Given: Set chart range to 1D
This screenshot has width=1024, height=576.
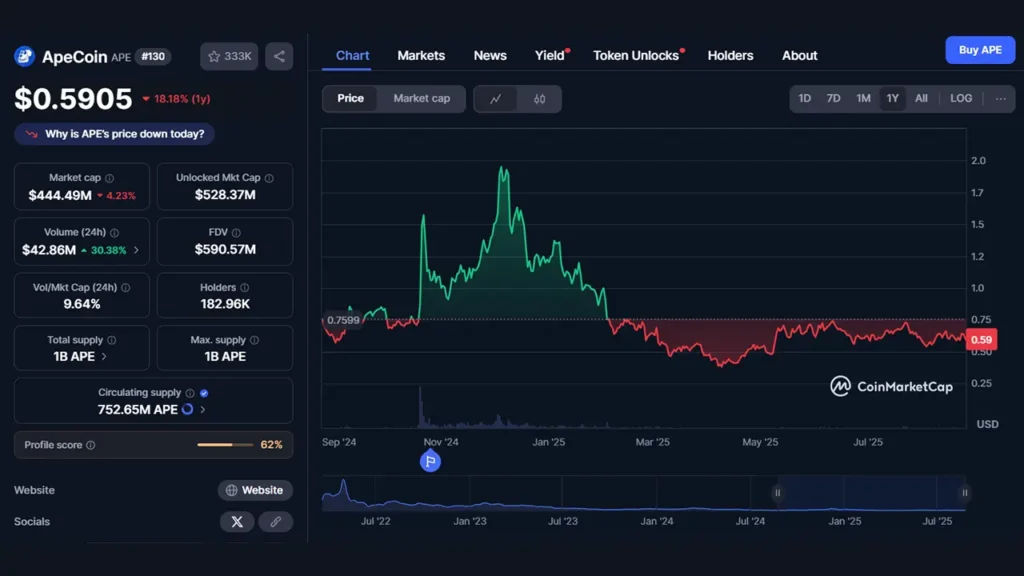Looking at the screenshot, I should 805,99.
